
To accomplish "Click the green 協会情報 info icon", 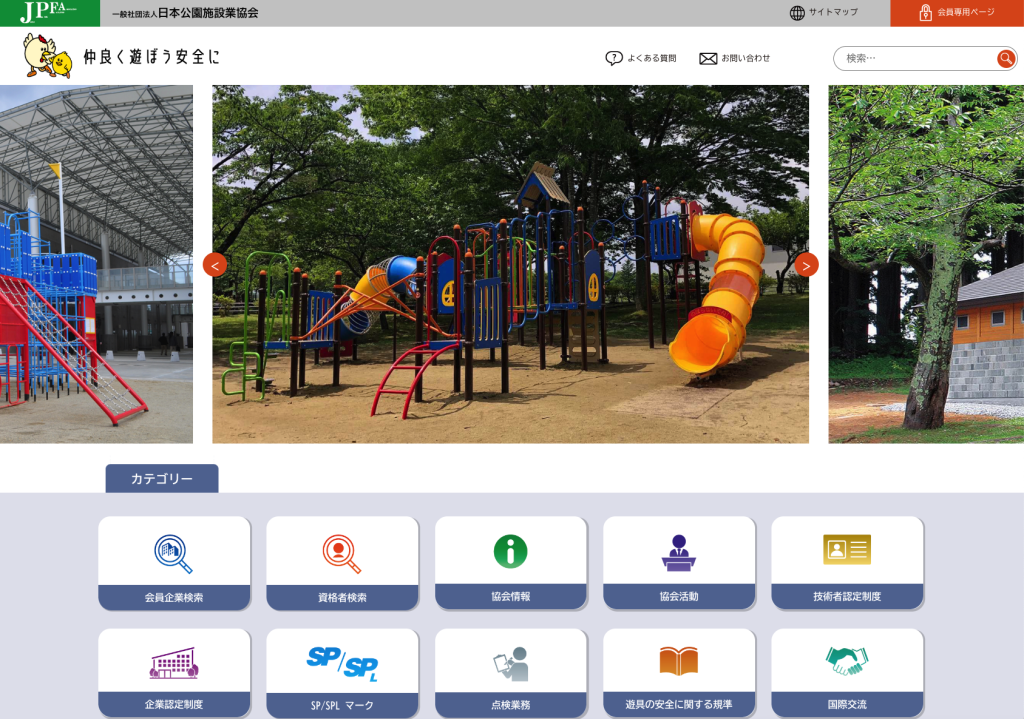I will pos(510,552).
